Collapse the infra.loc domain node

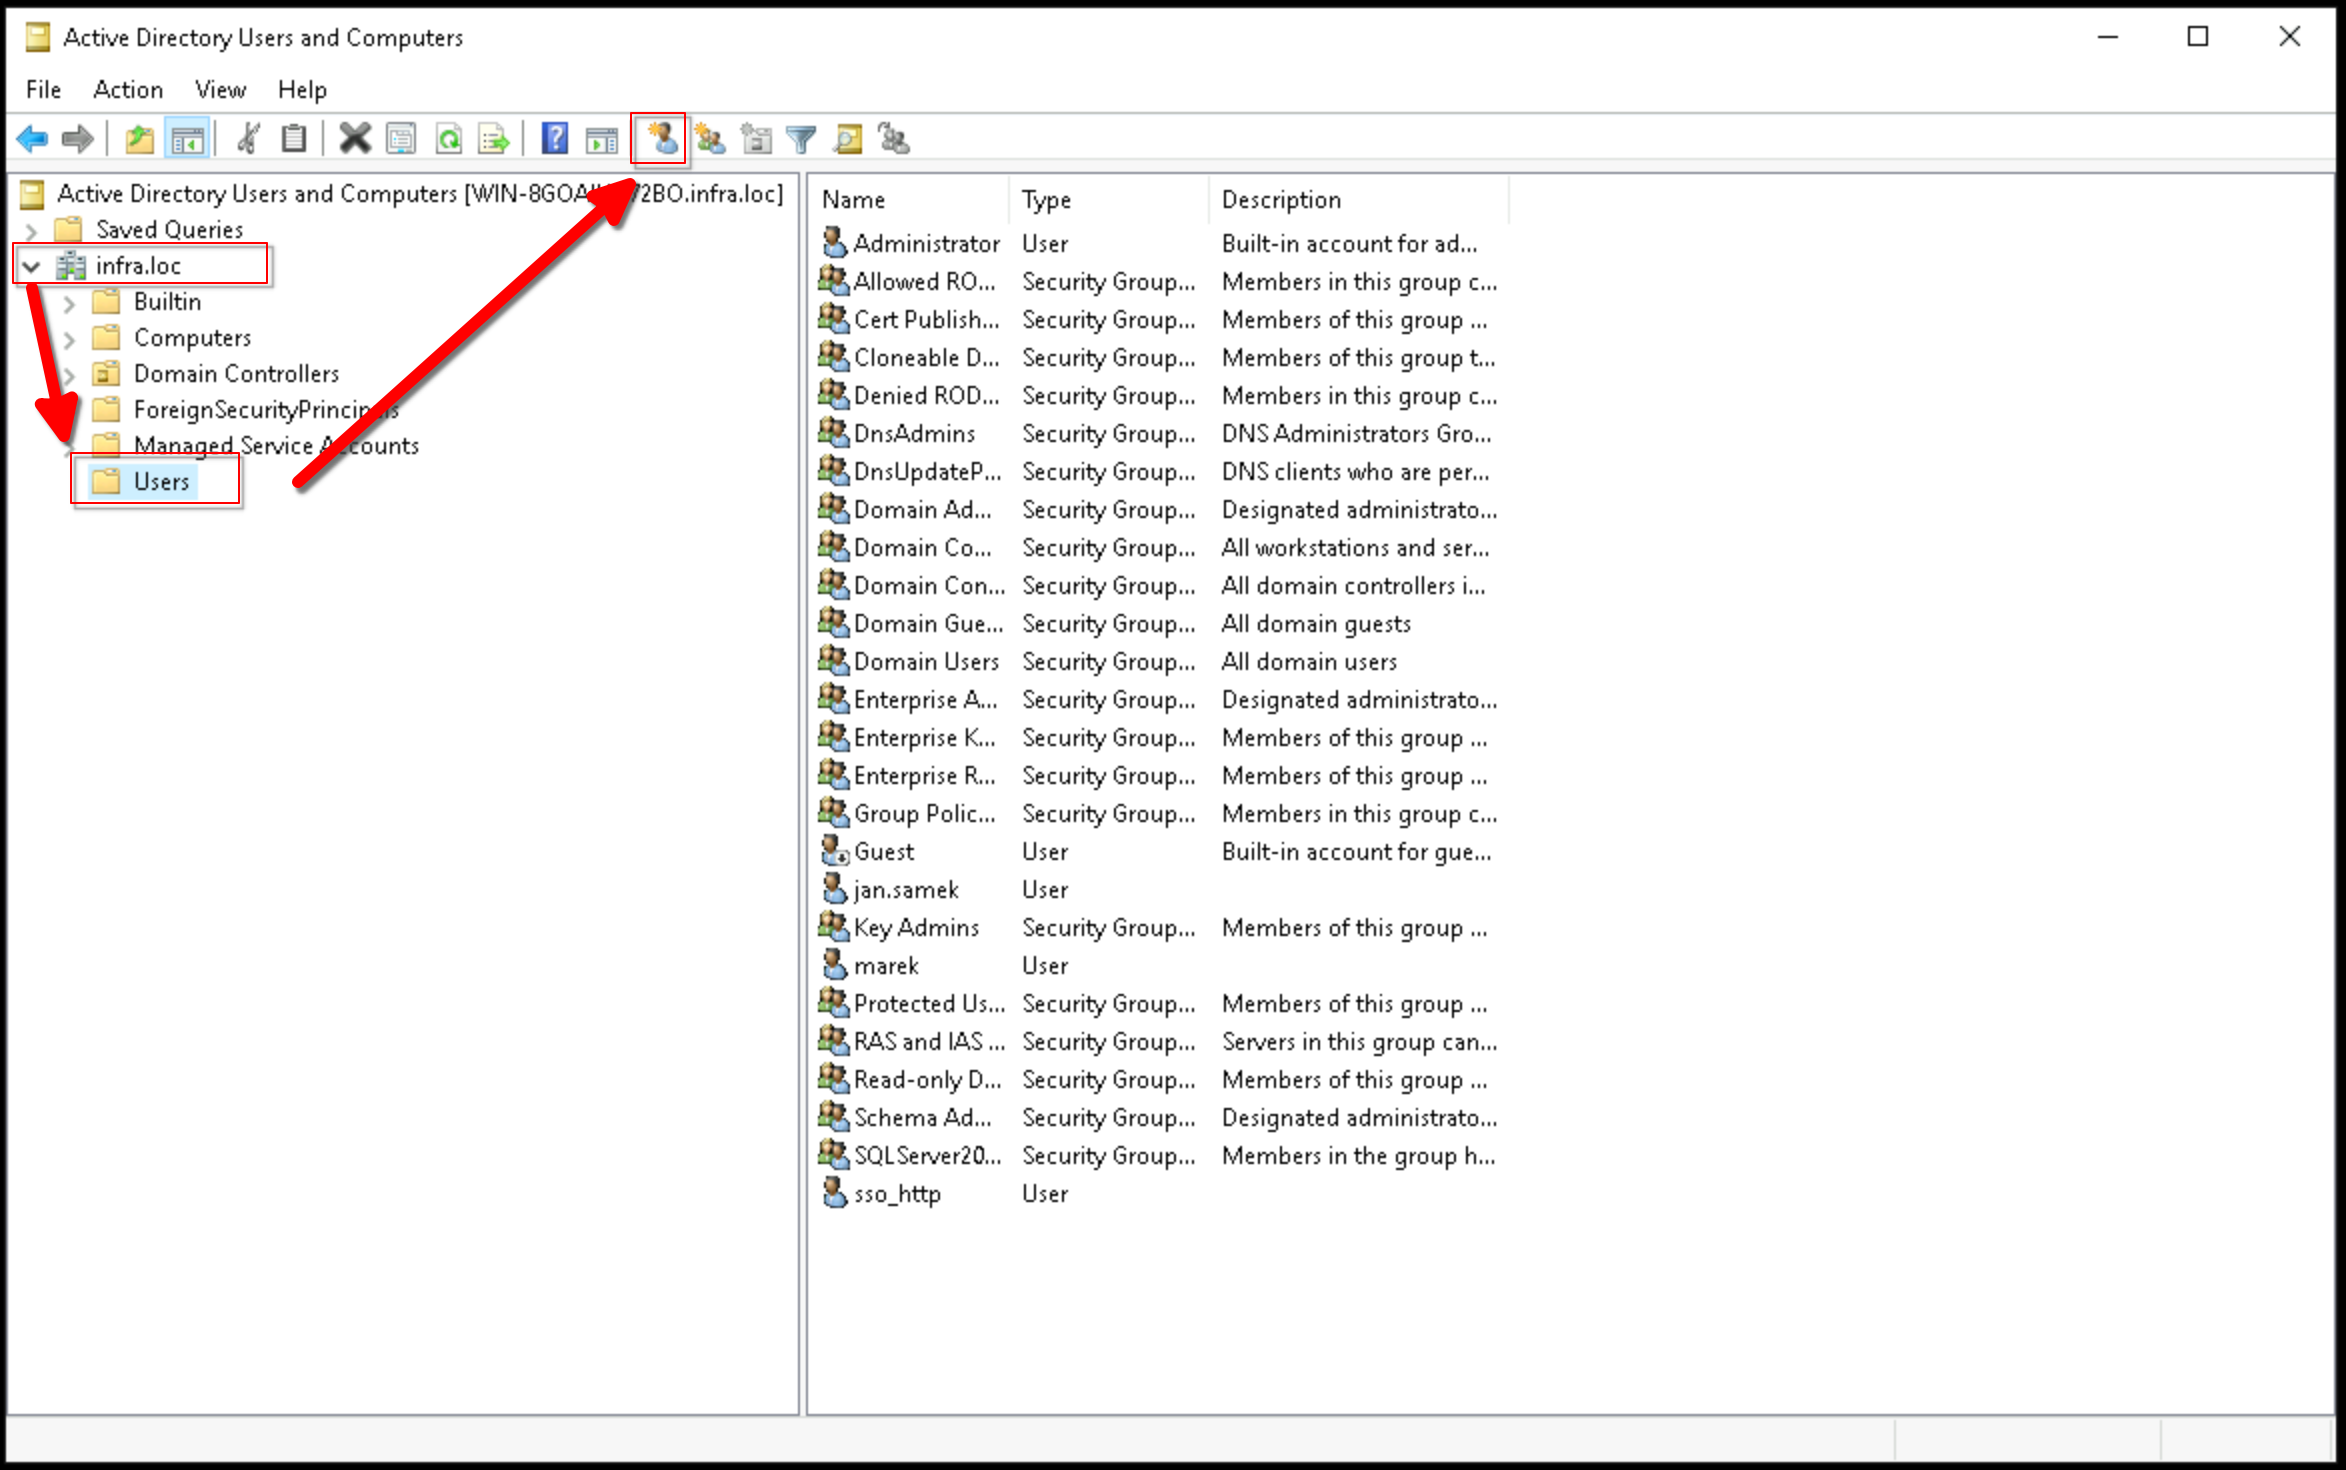click(31, 264)
